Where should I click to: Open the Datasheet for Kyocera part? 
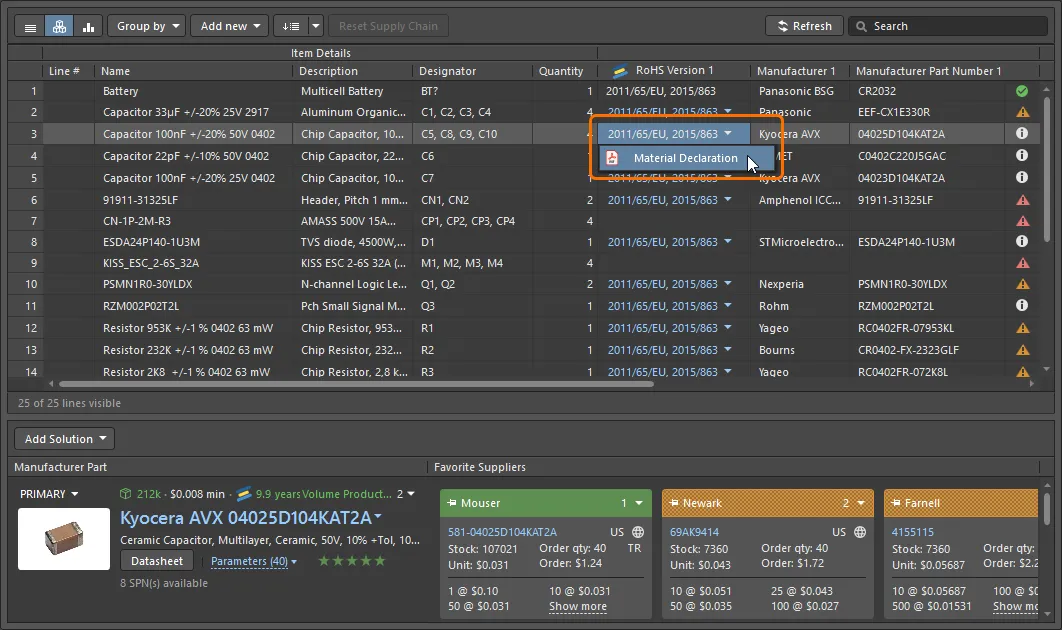coord(158,561)
